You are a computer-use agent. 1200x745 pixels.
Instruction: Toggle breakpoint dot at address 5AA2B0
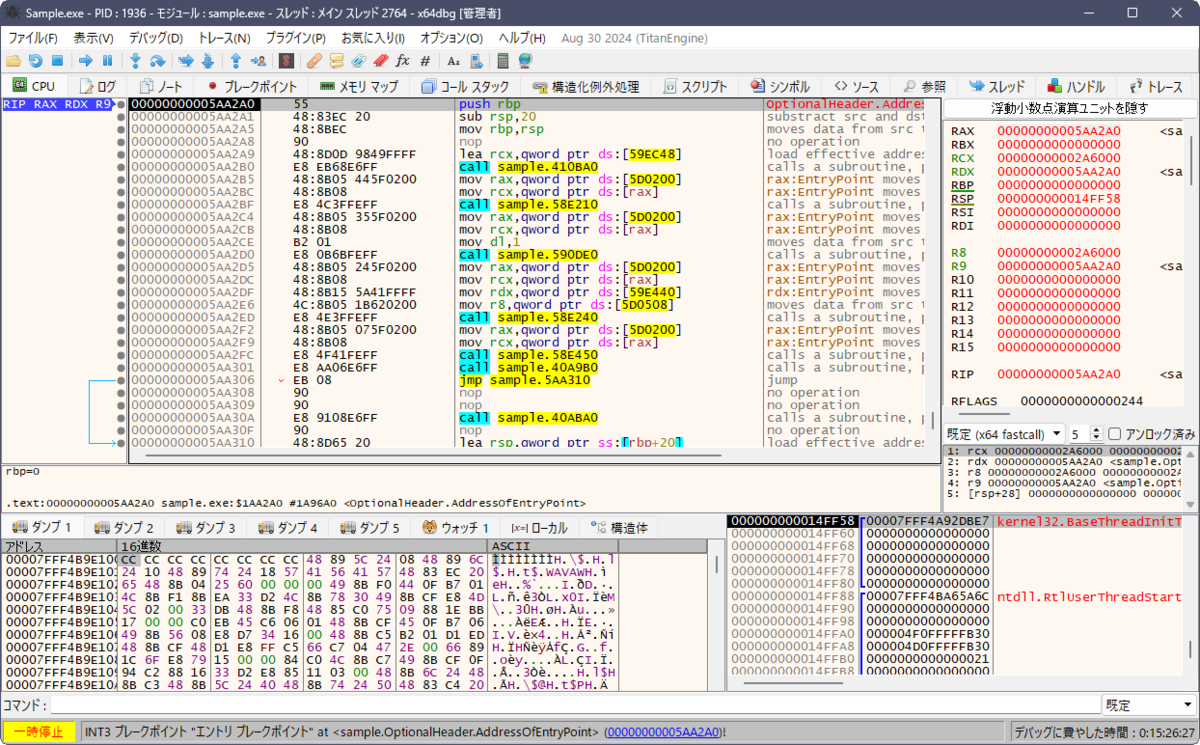121,166
